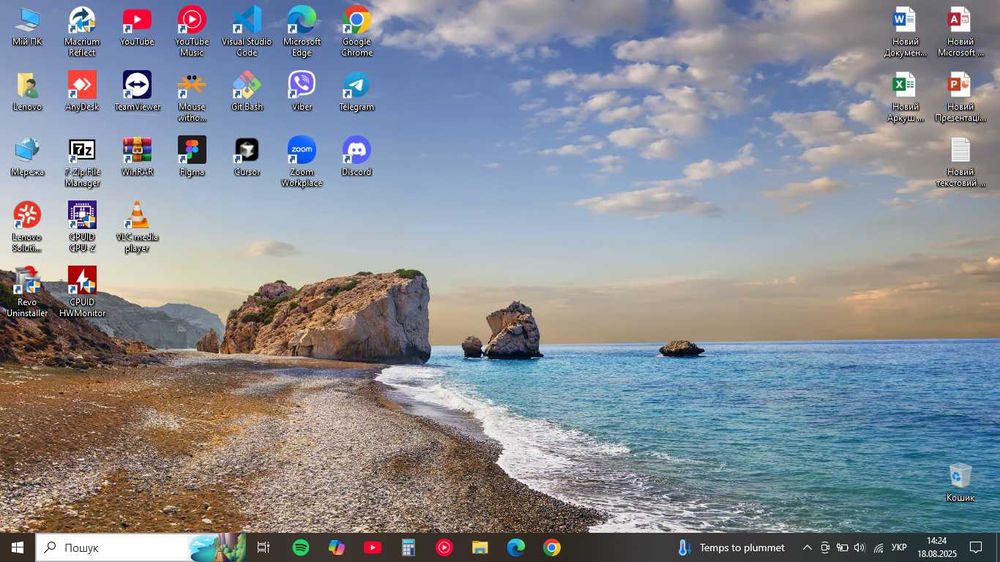
Task: Select the Google Chrome desktop shortcut
Action: (357, 31)
